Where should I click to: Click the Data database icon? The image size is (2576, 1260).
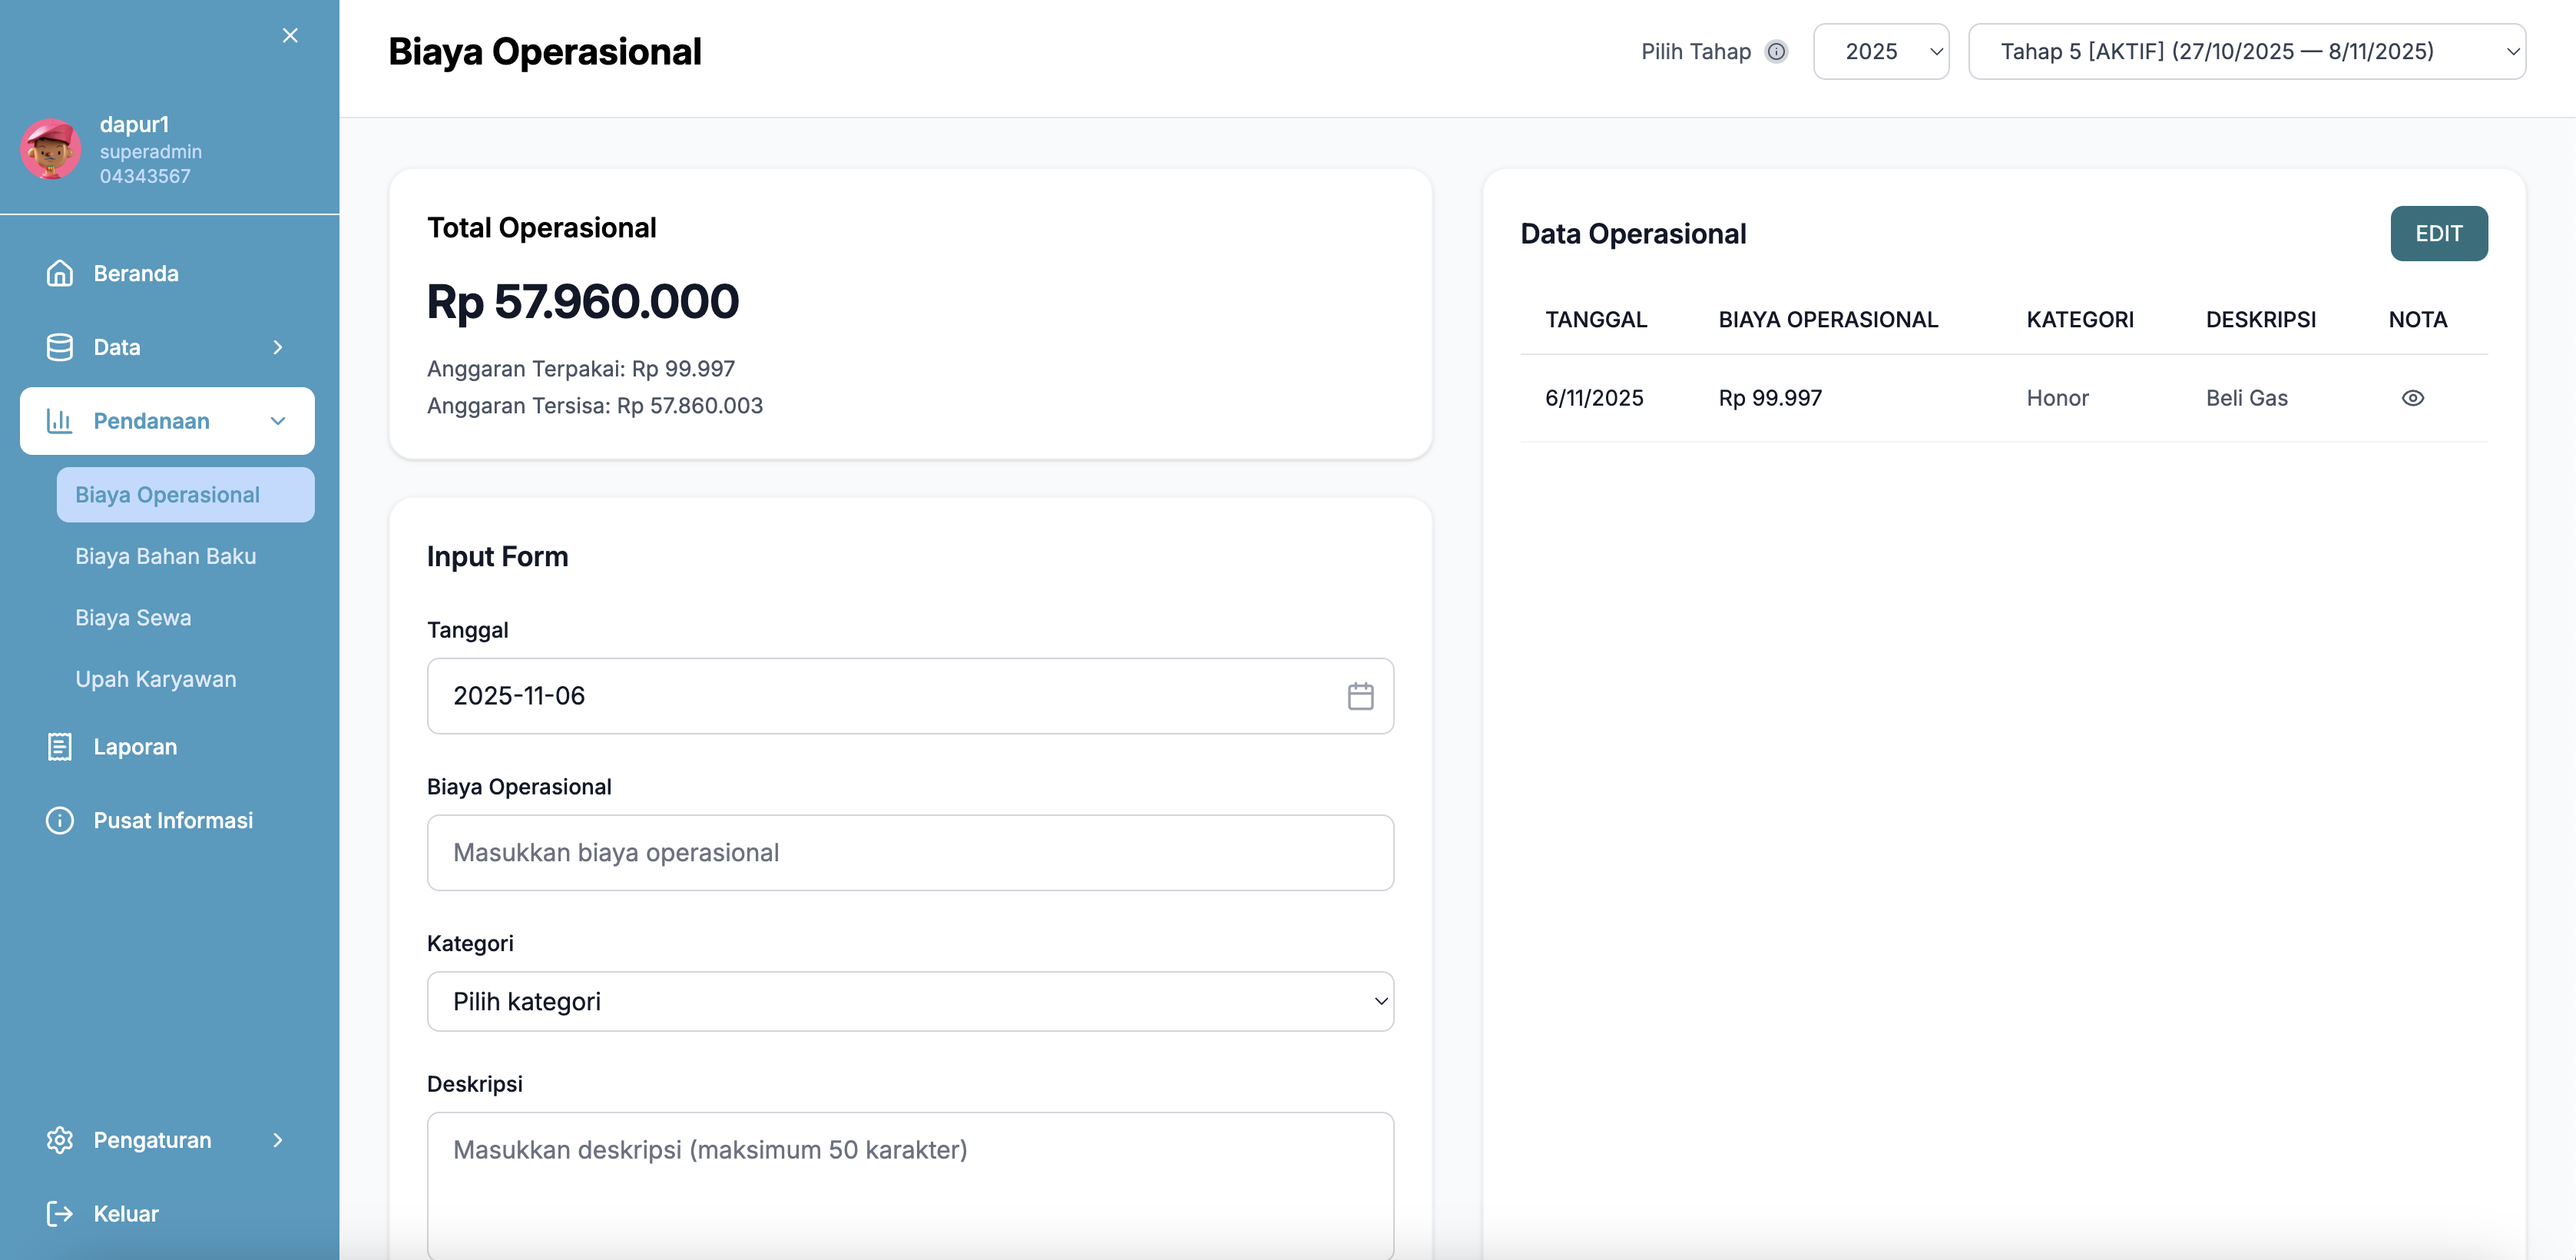click(x=60, y=347)
